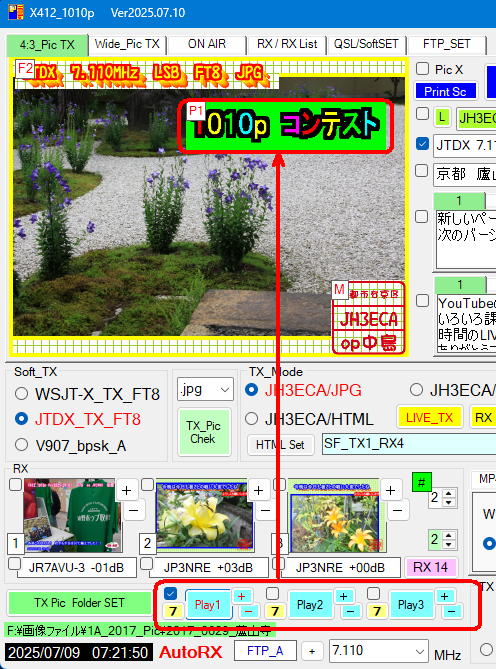Click the P1 marker on the contest banner
The image size is (496, 669).
click(x=195, y=111)
